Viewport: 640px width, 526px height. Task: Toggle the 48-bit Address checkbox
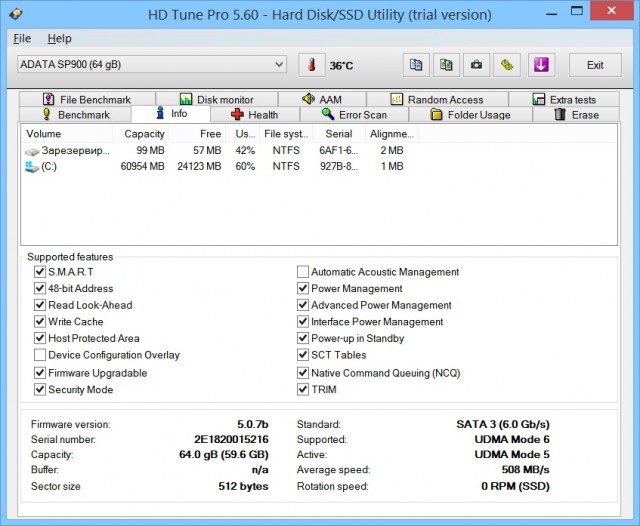[x=40, y=289]
